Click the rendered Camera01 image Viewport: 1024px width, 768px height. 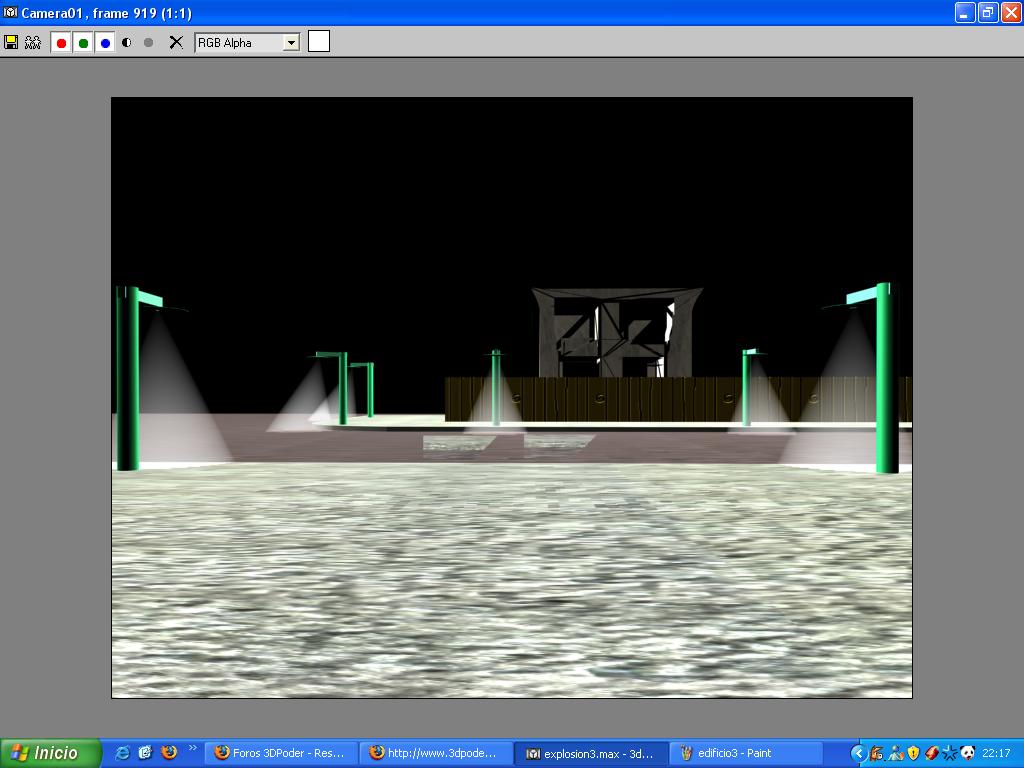pos(512,398)
